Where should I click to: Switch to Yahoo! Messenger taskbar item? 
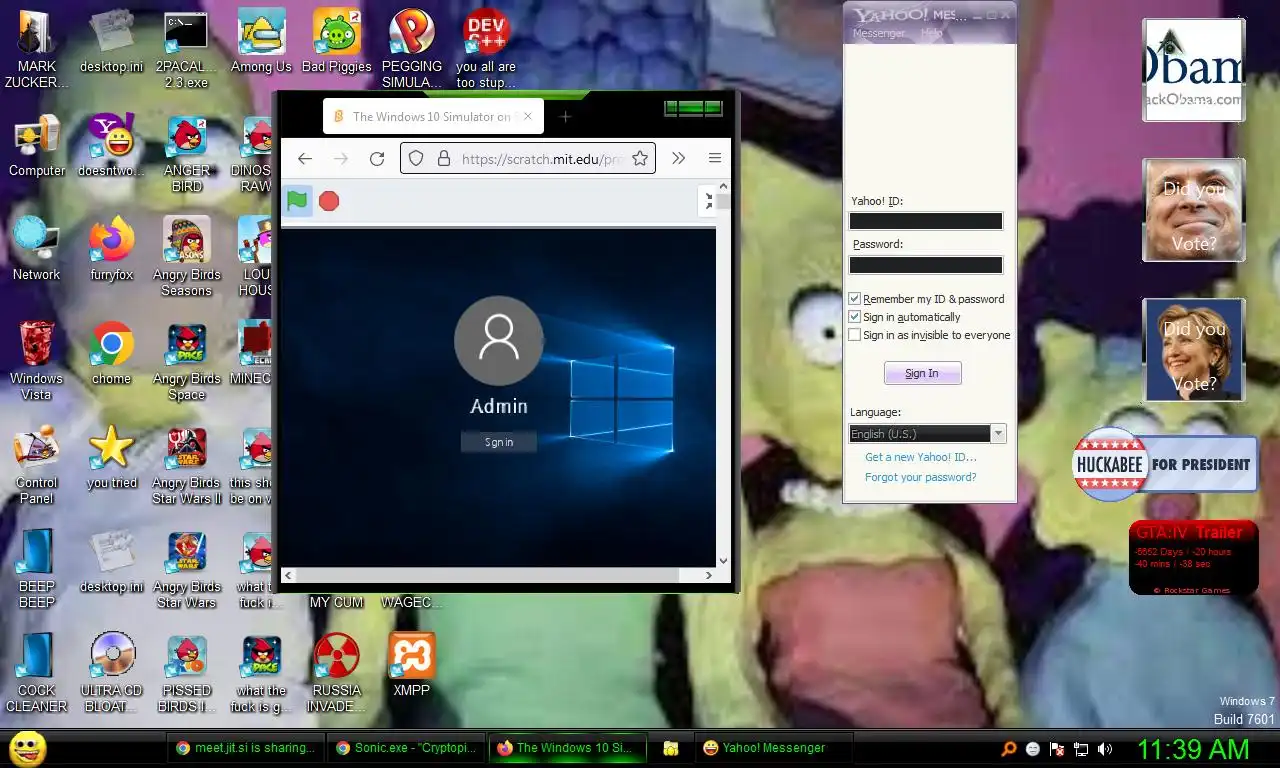coord(773,748)
